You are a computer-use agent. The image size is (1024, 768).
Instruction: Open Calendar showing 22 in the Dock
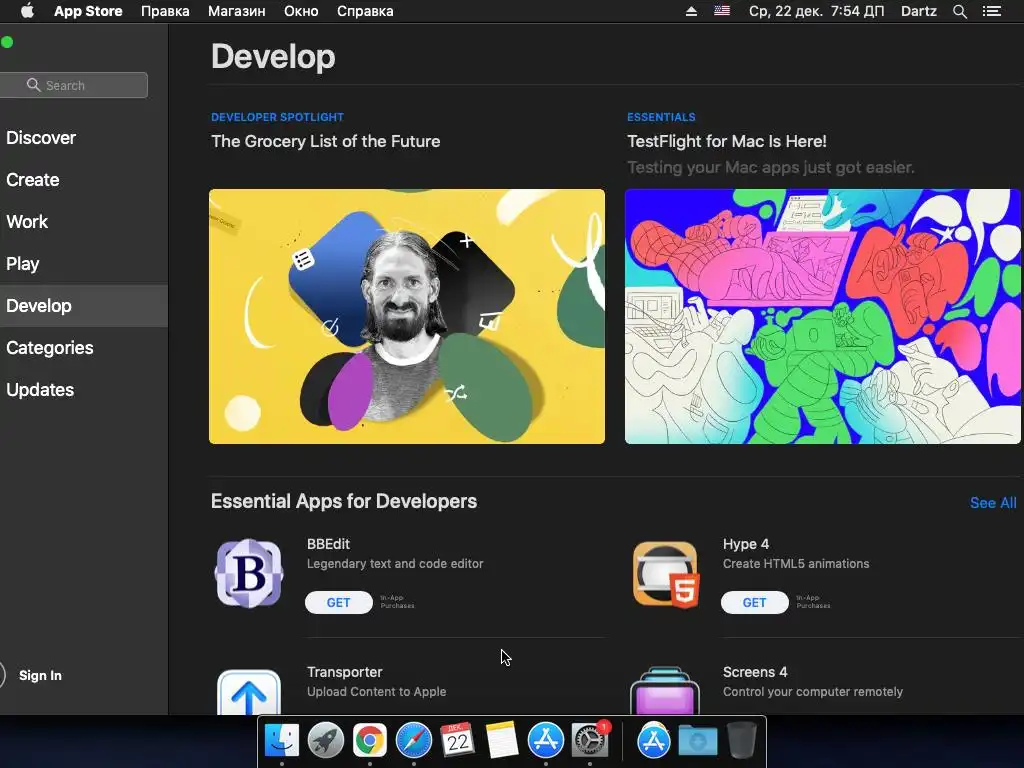coord(457,740)
